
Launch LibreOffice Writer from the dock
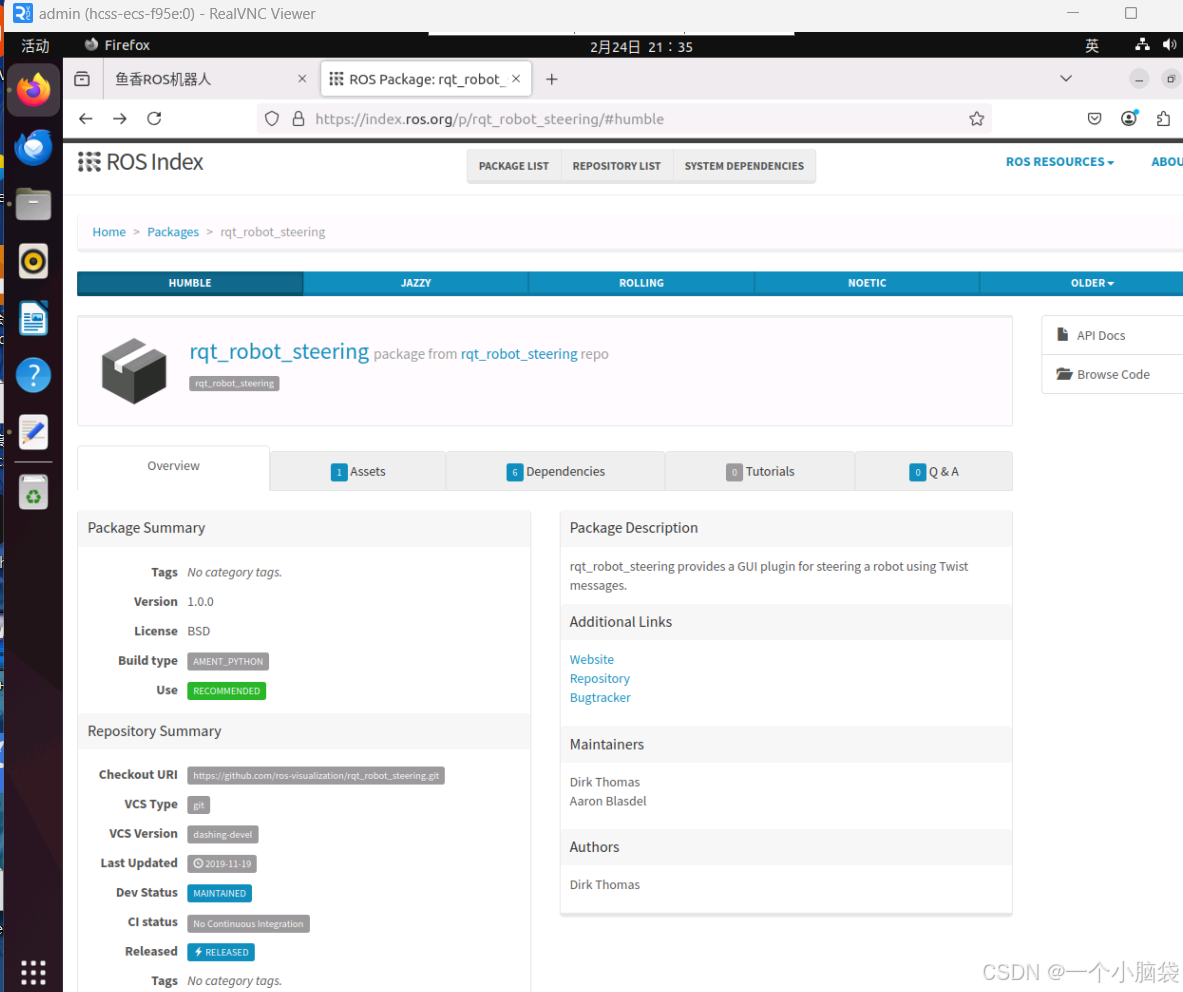click(33, 318)
